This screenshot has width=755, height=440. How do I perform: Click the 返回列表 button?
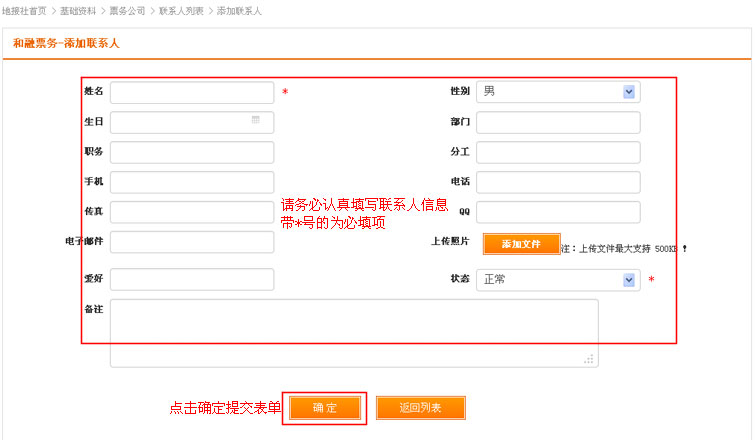(420, 408)
